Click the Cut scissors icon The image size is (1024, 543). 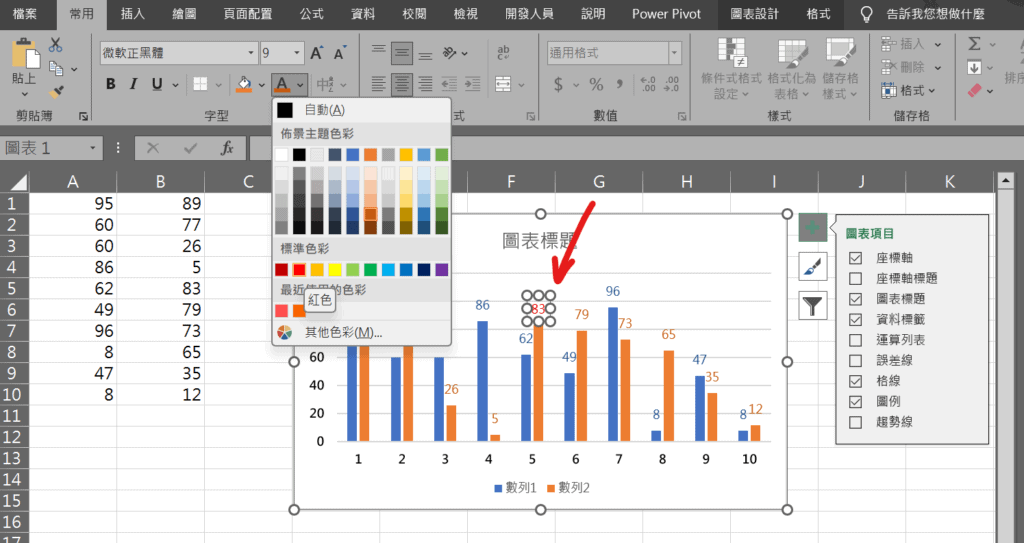click(54, 45)
